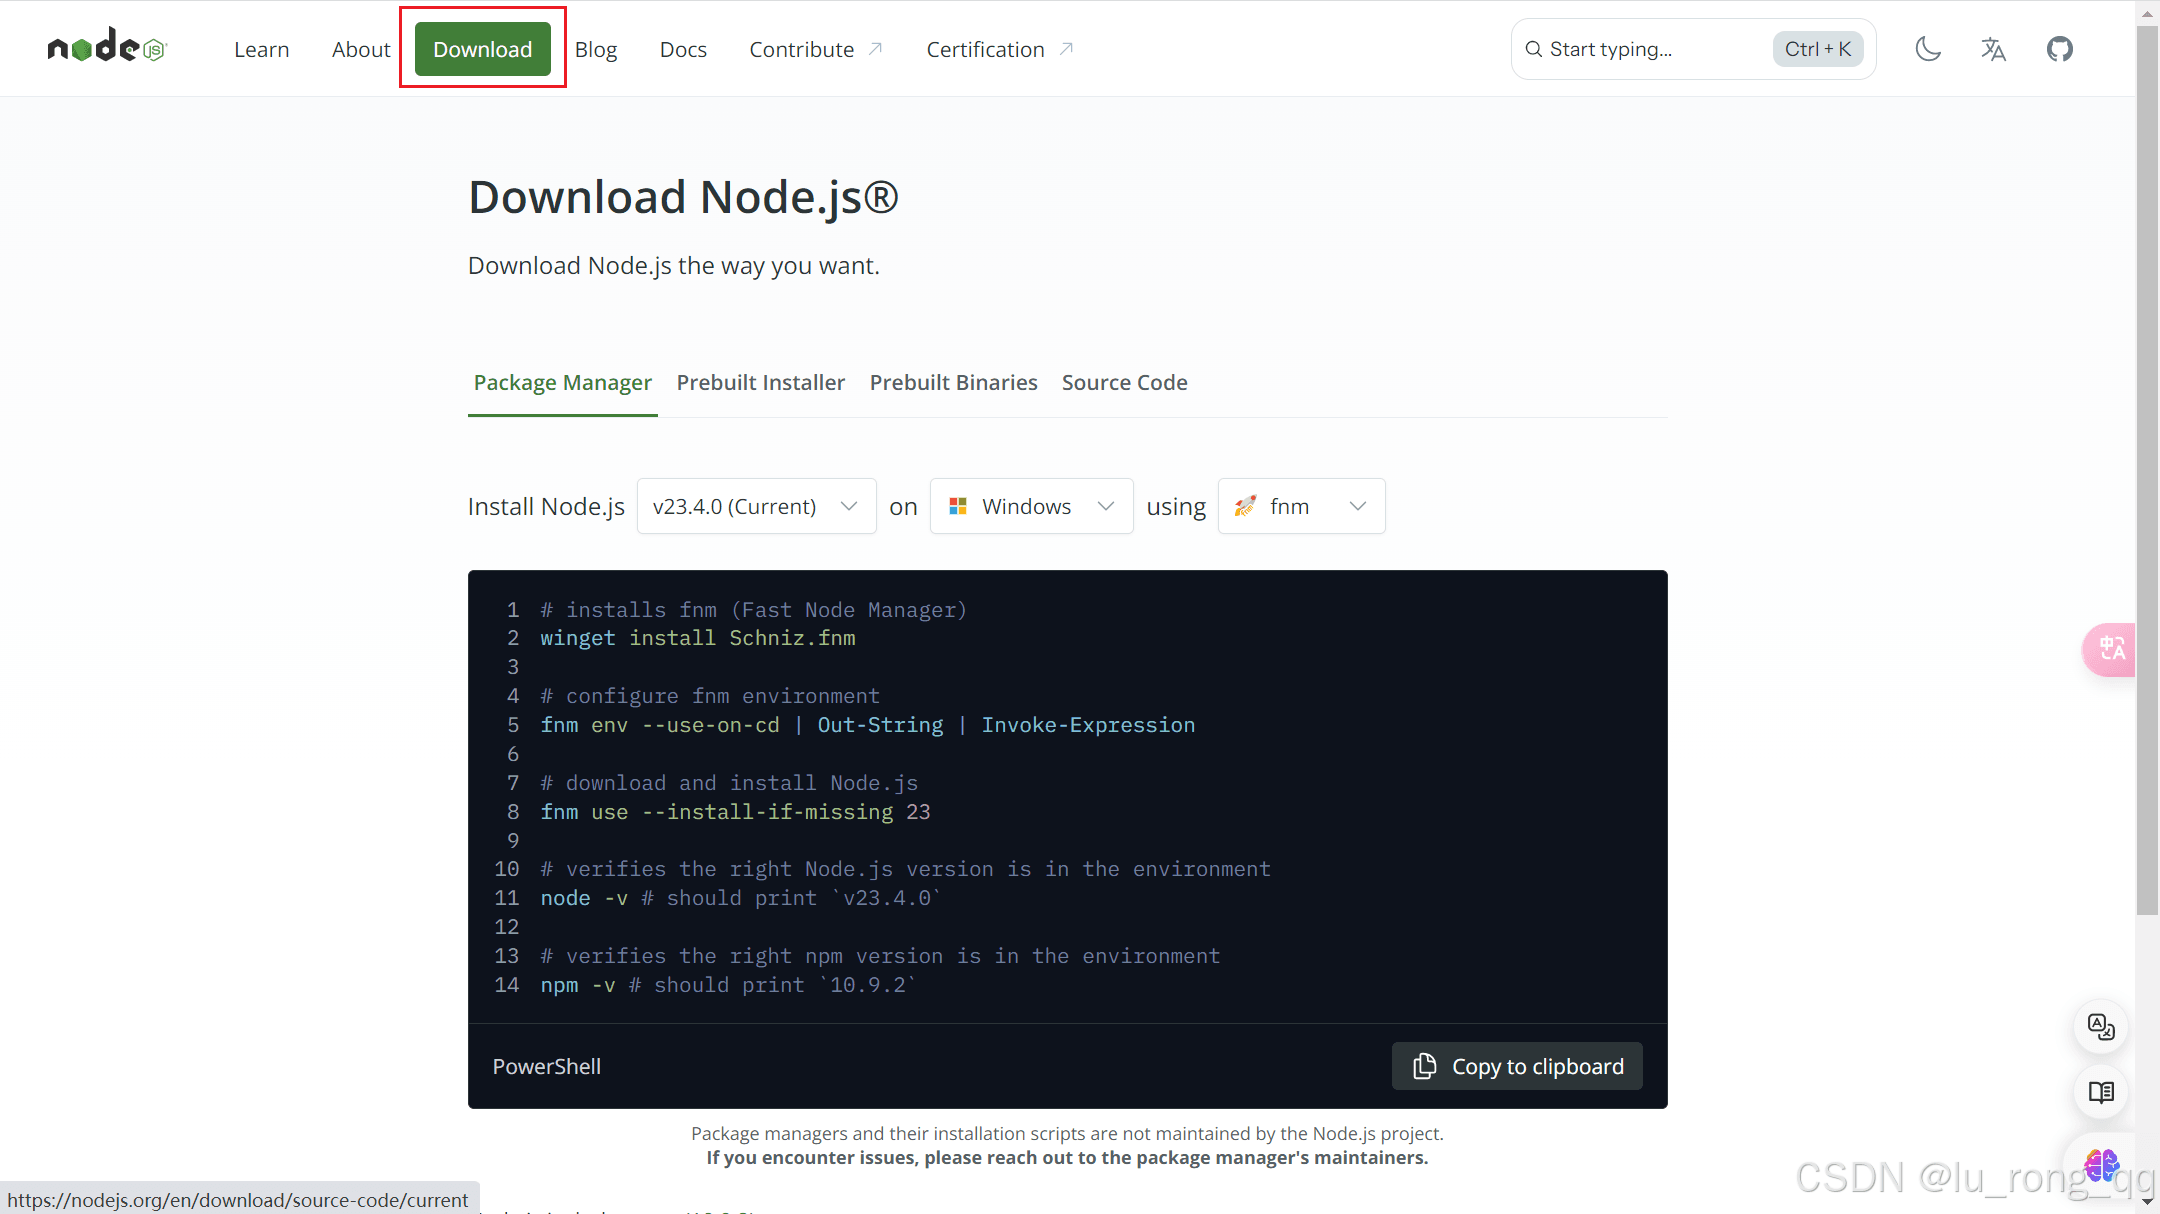Click the scrollbar up arrow
The height and width of the screenshot is (1214, 2160).
(x=2147, y=13)
